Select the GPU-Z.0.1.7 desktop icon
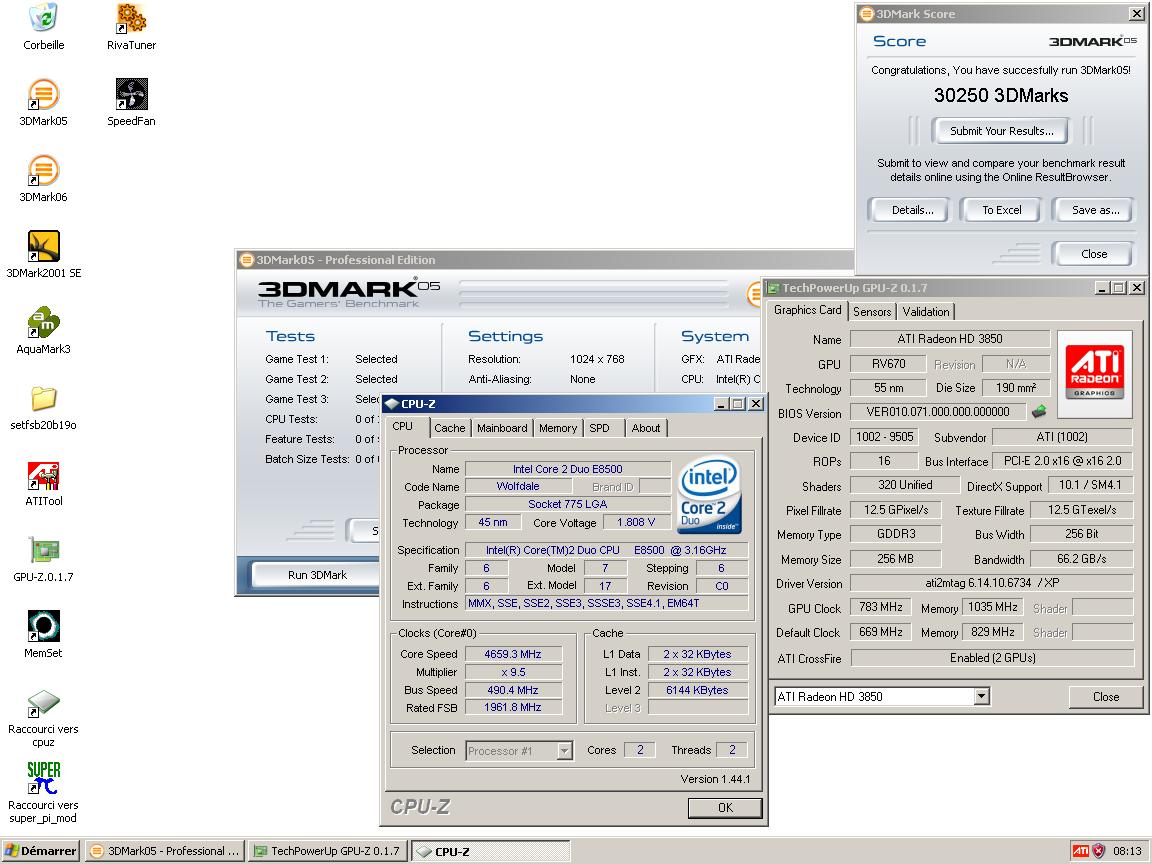This screenshot has height=864, width=1152. click(x=43, y=550)
